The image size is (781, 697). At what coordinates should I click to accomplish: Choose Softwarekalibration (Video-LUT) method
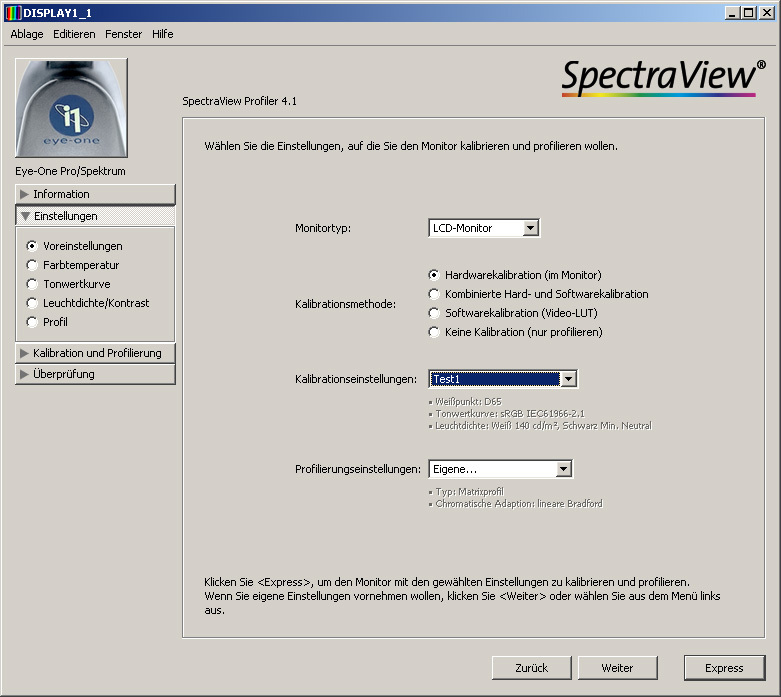[513, 313]
